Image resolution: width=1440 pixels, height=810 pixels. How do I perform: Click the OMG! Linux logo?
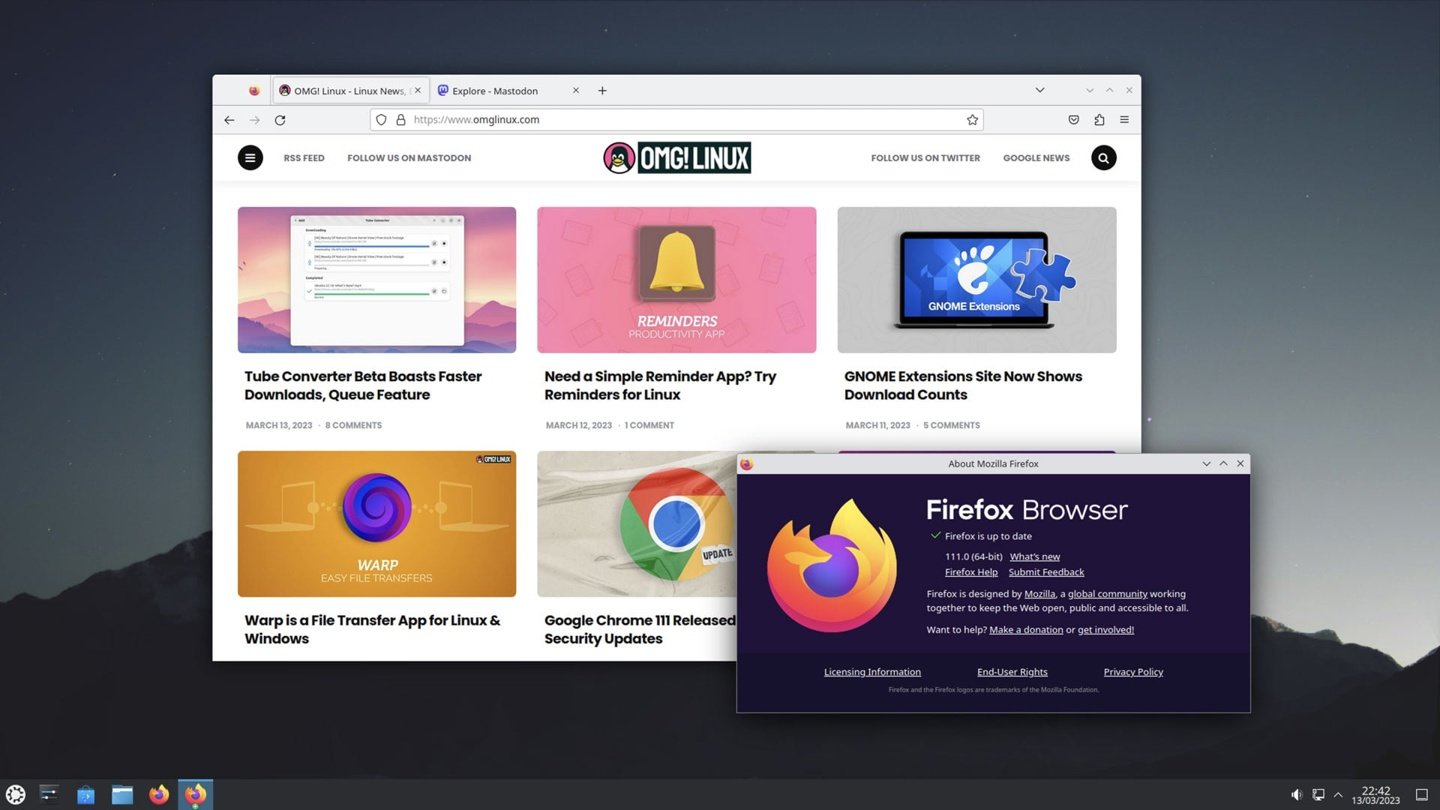coord(677,158)
